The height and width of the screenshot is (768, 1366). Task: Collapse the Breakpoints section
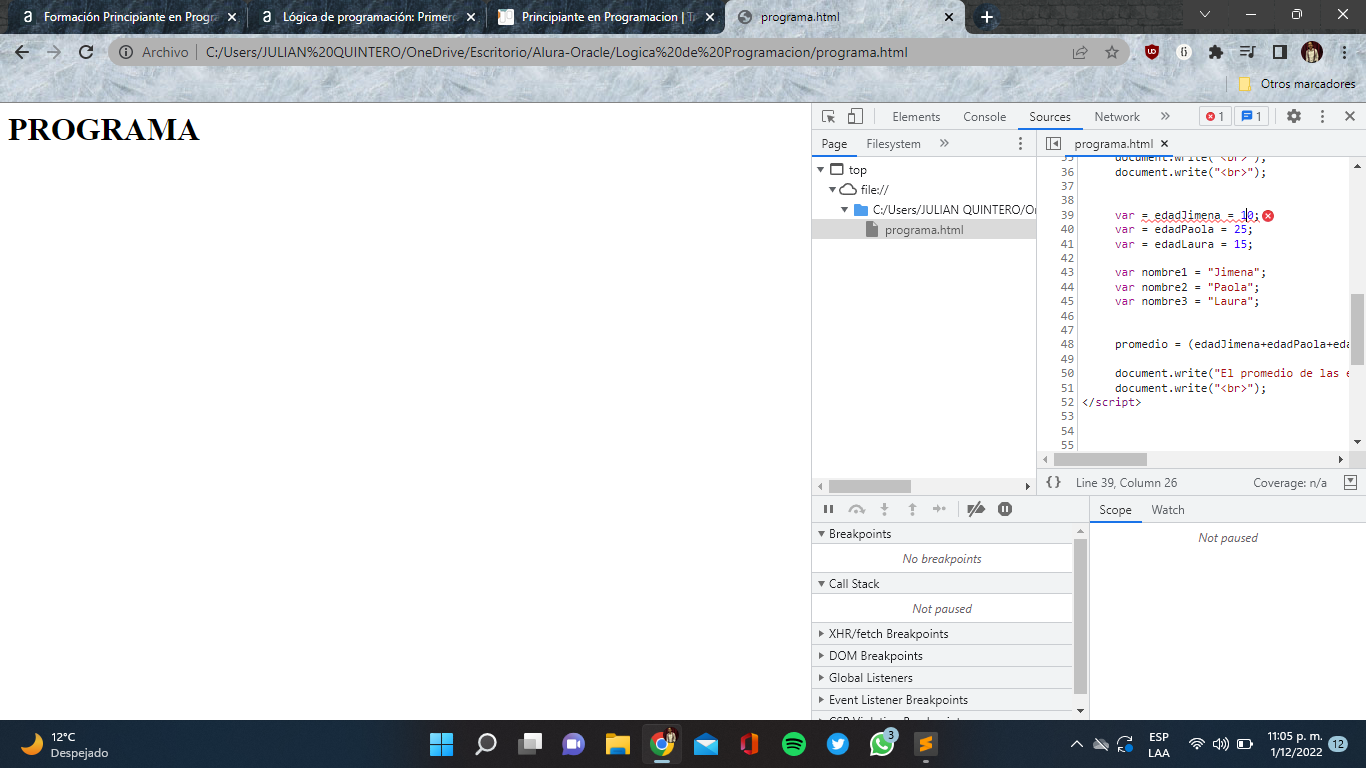tap(942, 534)
